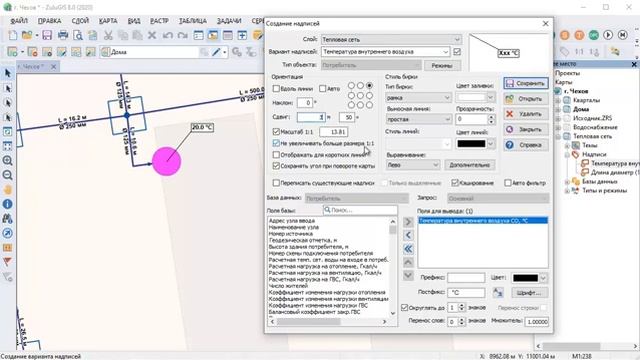The image size is (640, 360).
Task: Click the Delete X icon in toolbar
Action: pos(152,36)
